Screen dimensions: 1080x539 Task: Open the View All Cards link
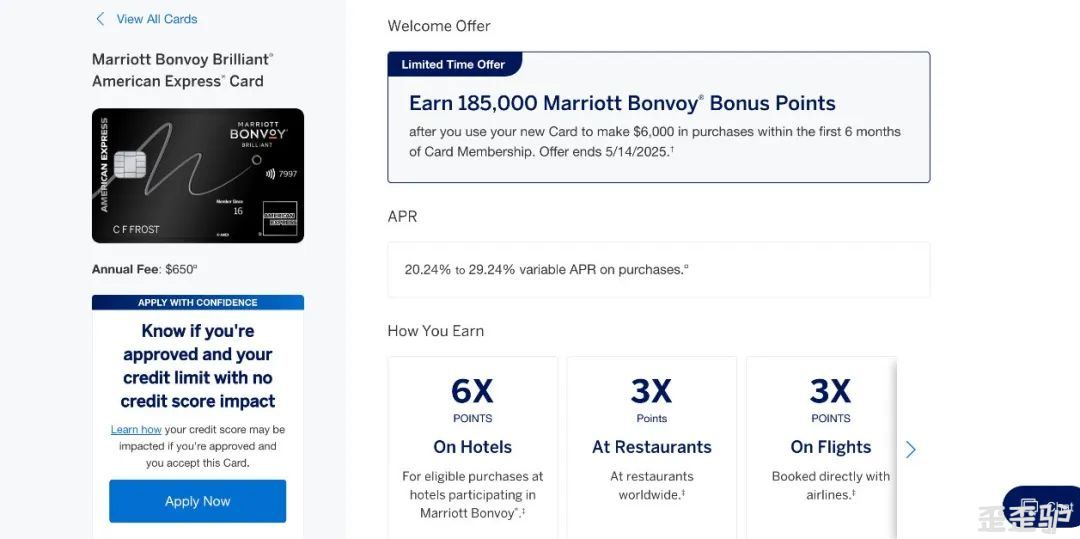pyautogui.click(x=156, y=19)
